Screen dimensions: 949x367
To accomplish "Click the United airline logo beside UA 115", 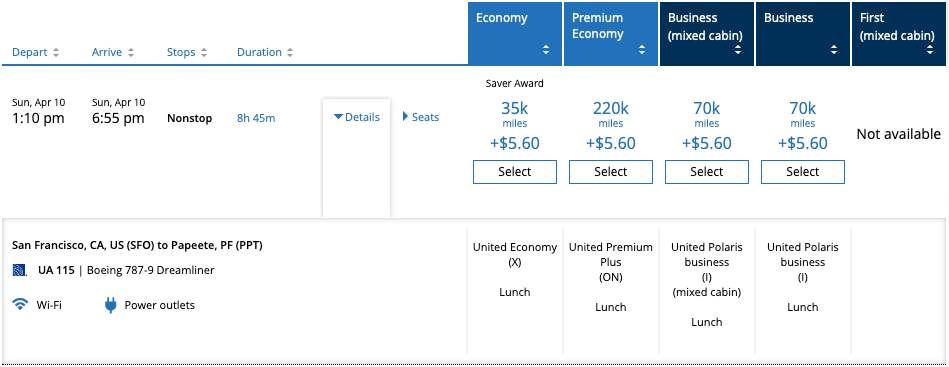I will pyautogui.click(x=19, y=271).
